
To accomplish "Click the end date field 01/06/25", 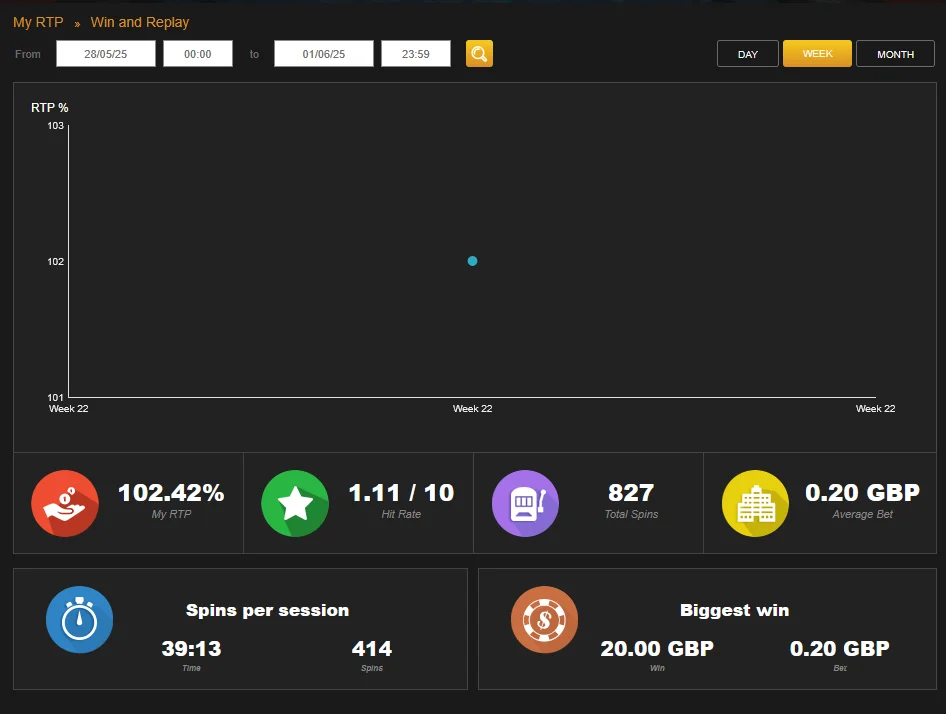I will point(324,54).
